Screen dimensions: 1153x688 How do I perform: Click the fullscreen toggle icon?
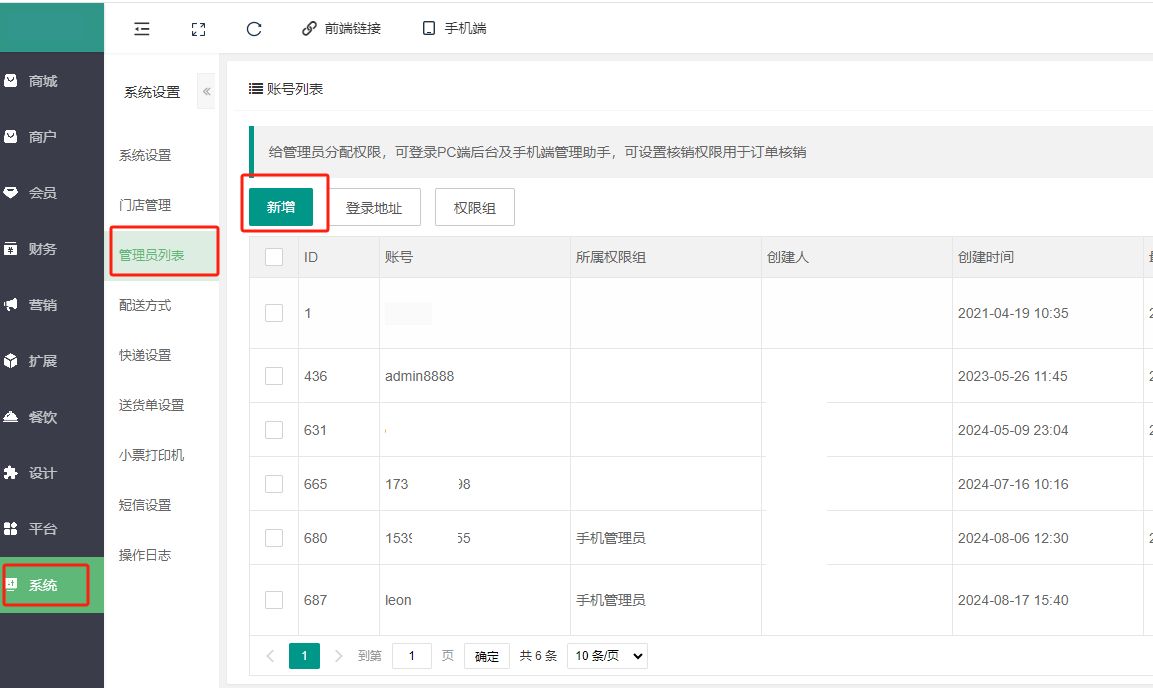(x=198, y=29)
